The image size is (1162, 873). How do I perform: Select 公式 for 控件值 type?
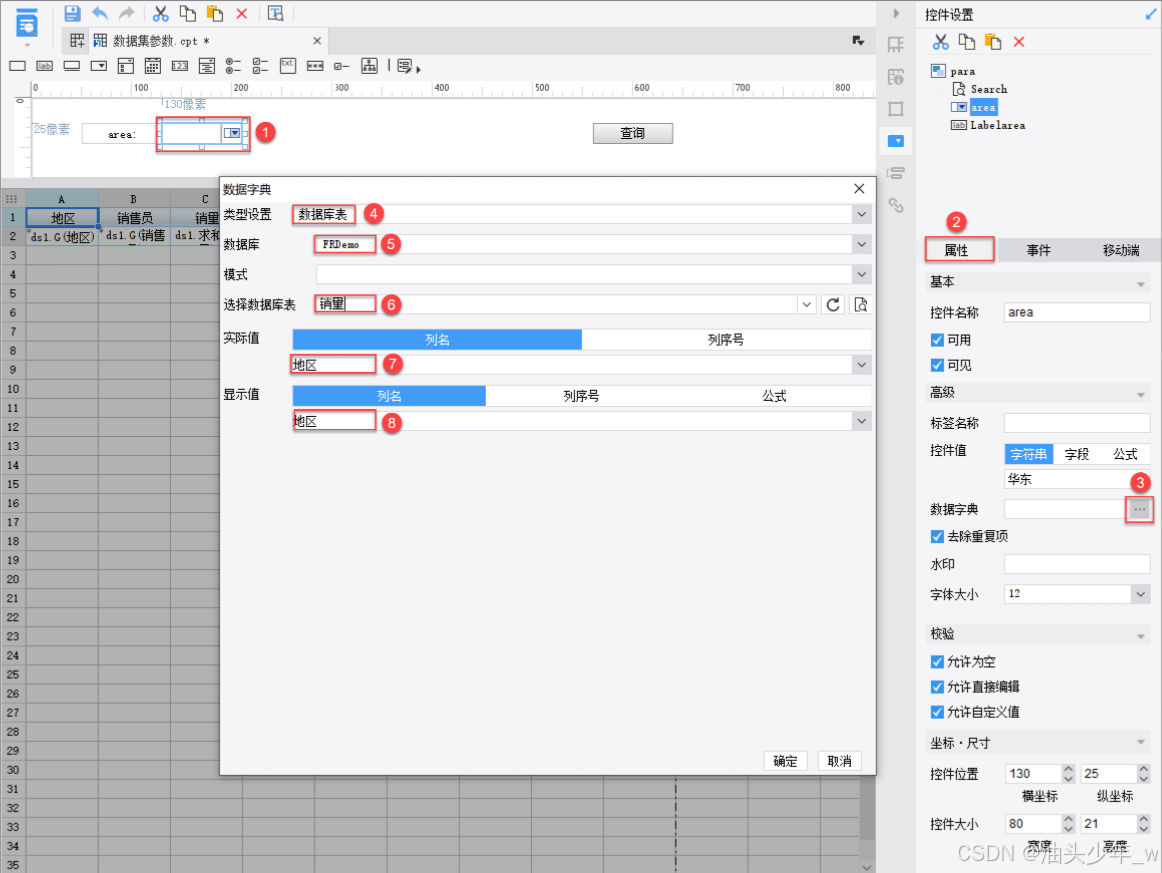pos(1125,454)
